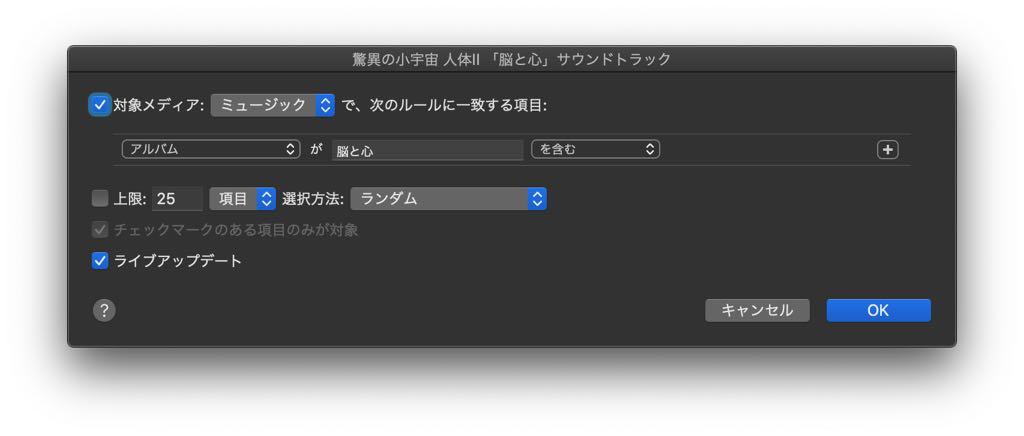Open help with the question mark button
This screenshot has width=1024, height=436.
click(x=104, y=310)
